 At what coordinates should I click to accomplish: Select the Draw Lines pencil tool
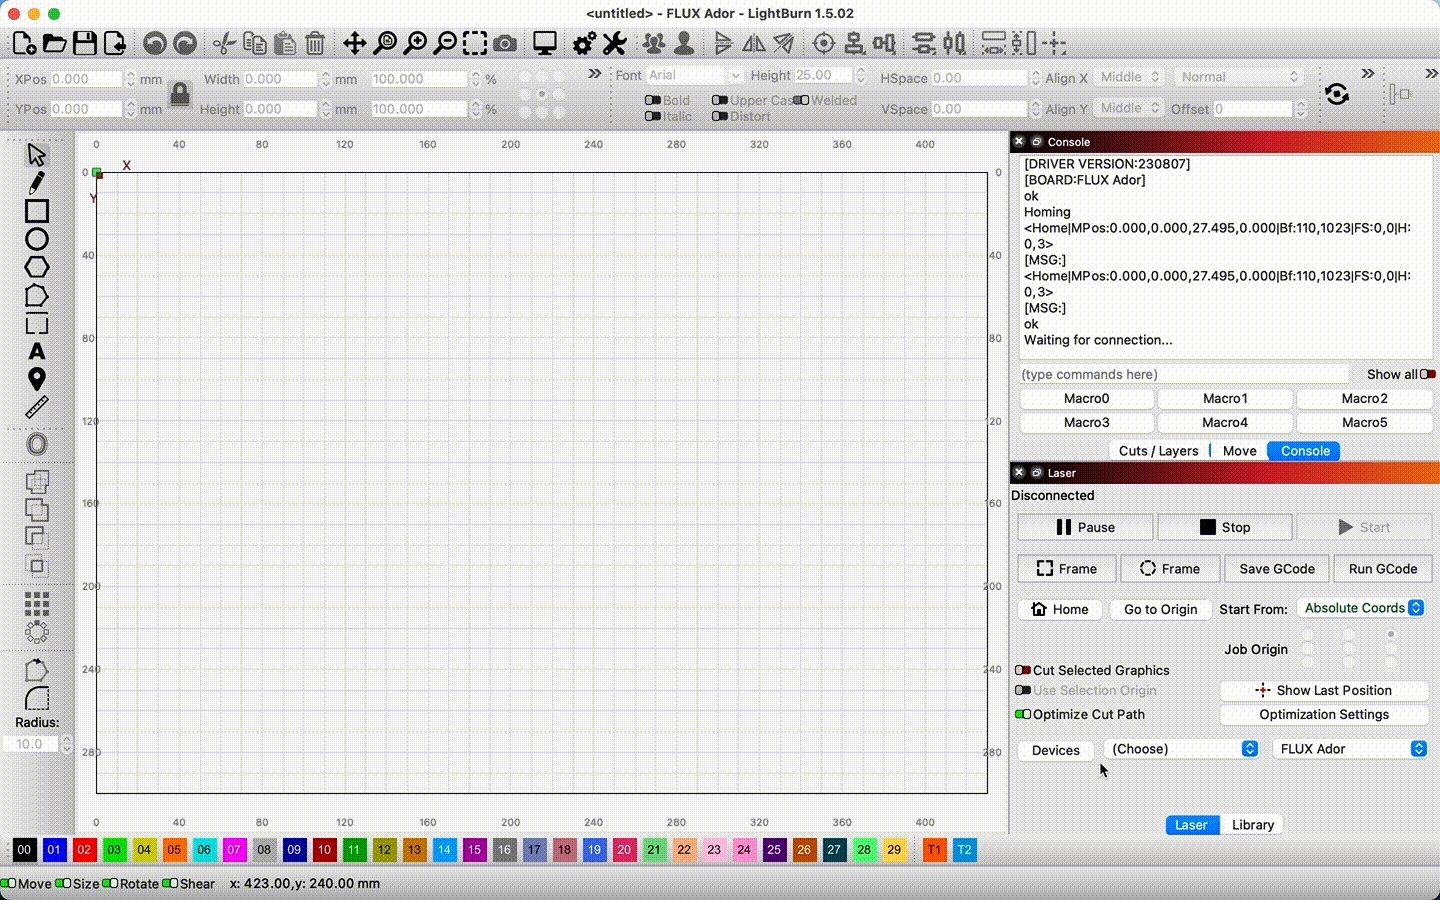36,183
